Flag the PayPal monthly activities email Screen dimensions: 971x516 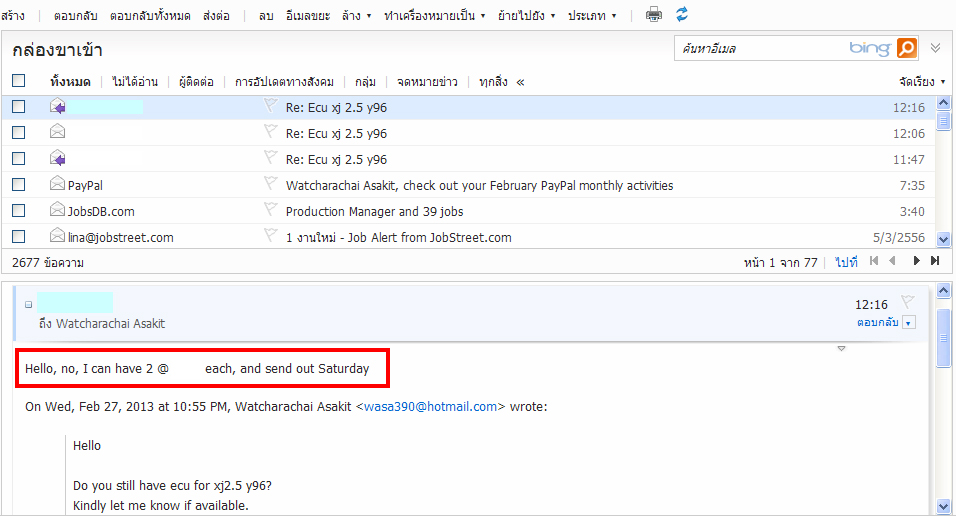tap(269, 183)
